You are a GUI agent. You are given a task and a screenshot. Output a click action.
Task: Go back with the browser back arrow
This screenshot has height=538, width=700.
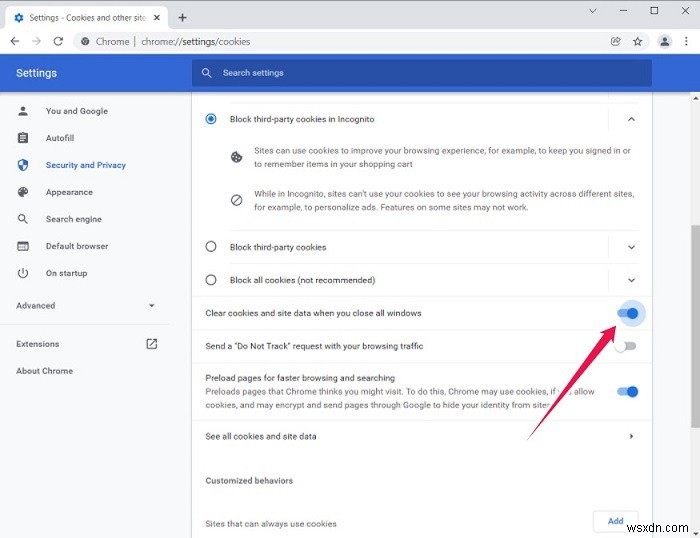tap(15, 42)
